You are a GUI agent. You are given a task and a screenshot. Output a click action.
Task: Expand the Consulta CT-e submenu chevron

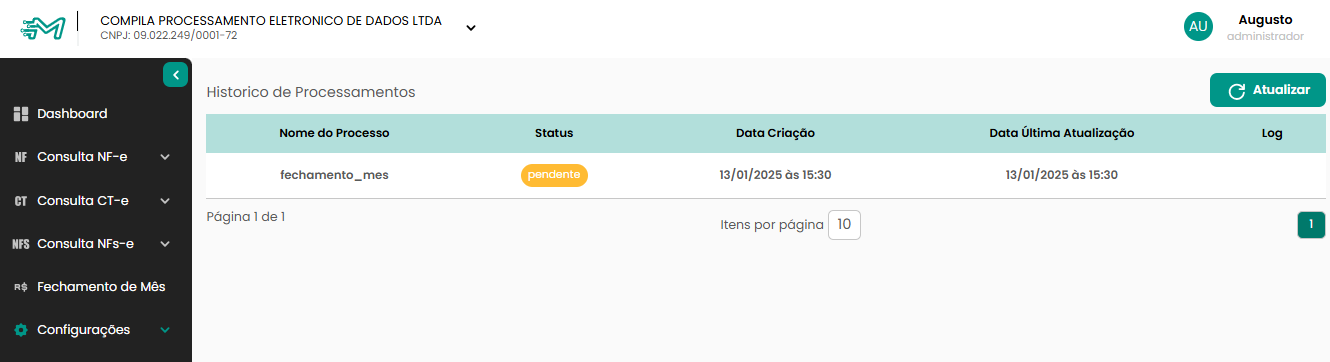tap(165, 201)
